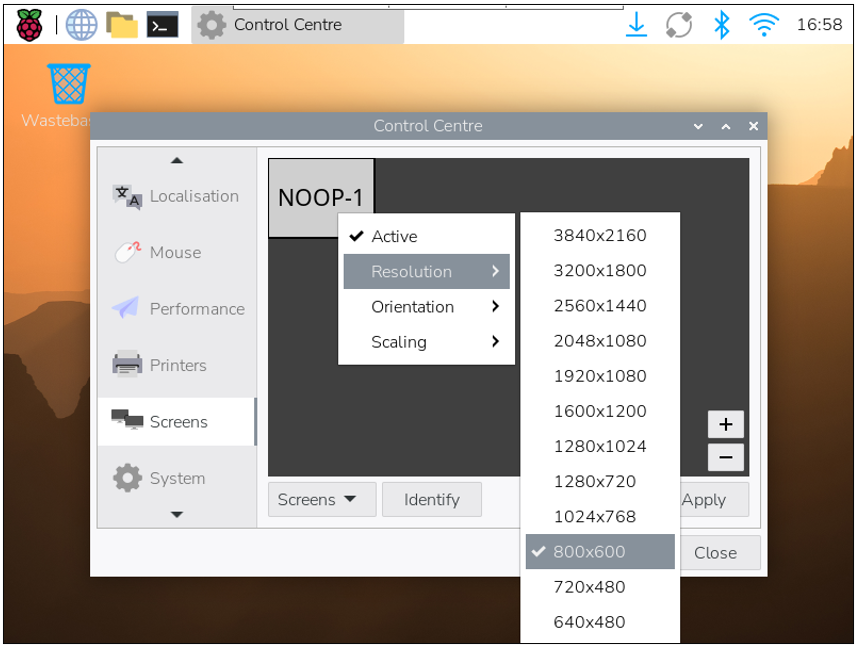Click the sync arrows tray icon
Screen dimensions: 858x649
click(679, 25)
